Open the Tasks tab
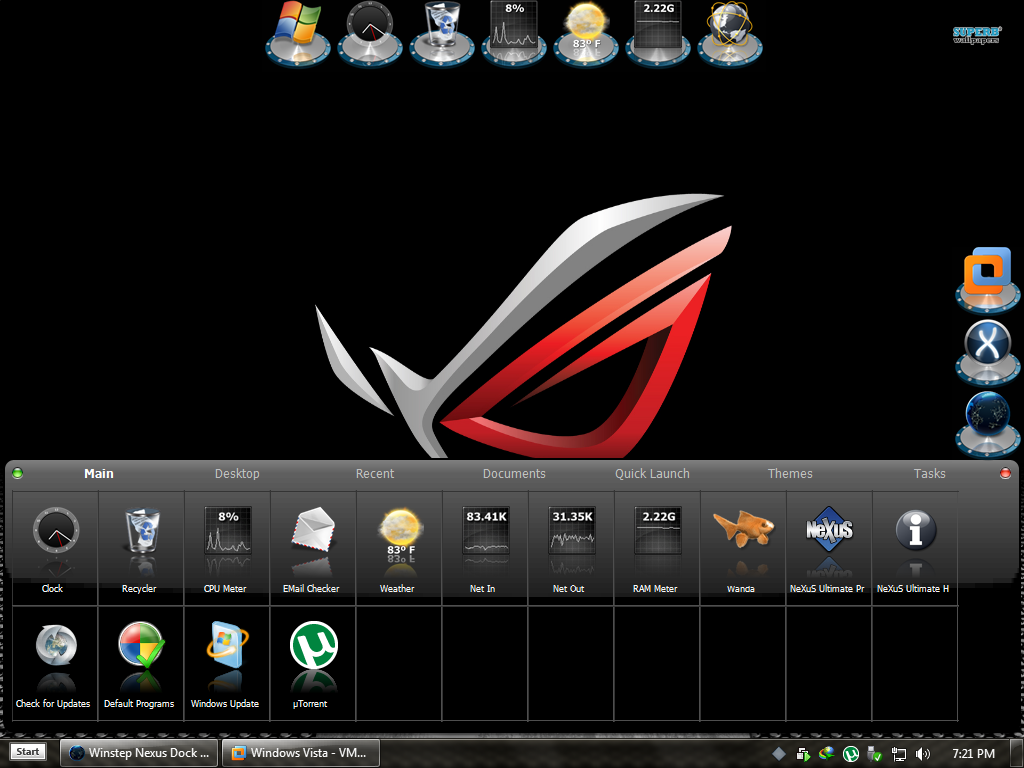This screenshot has width=1024, height=768. pos(929,473)
